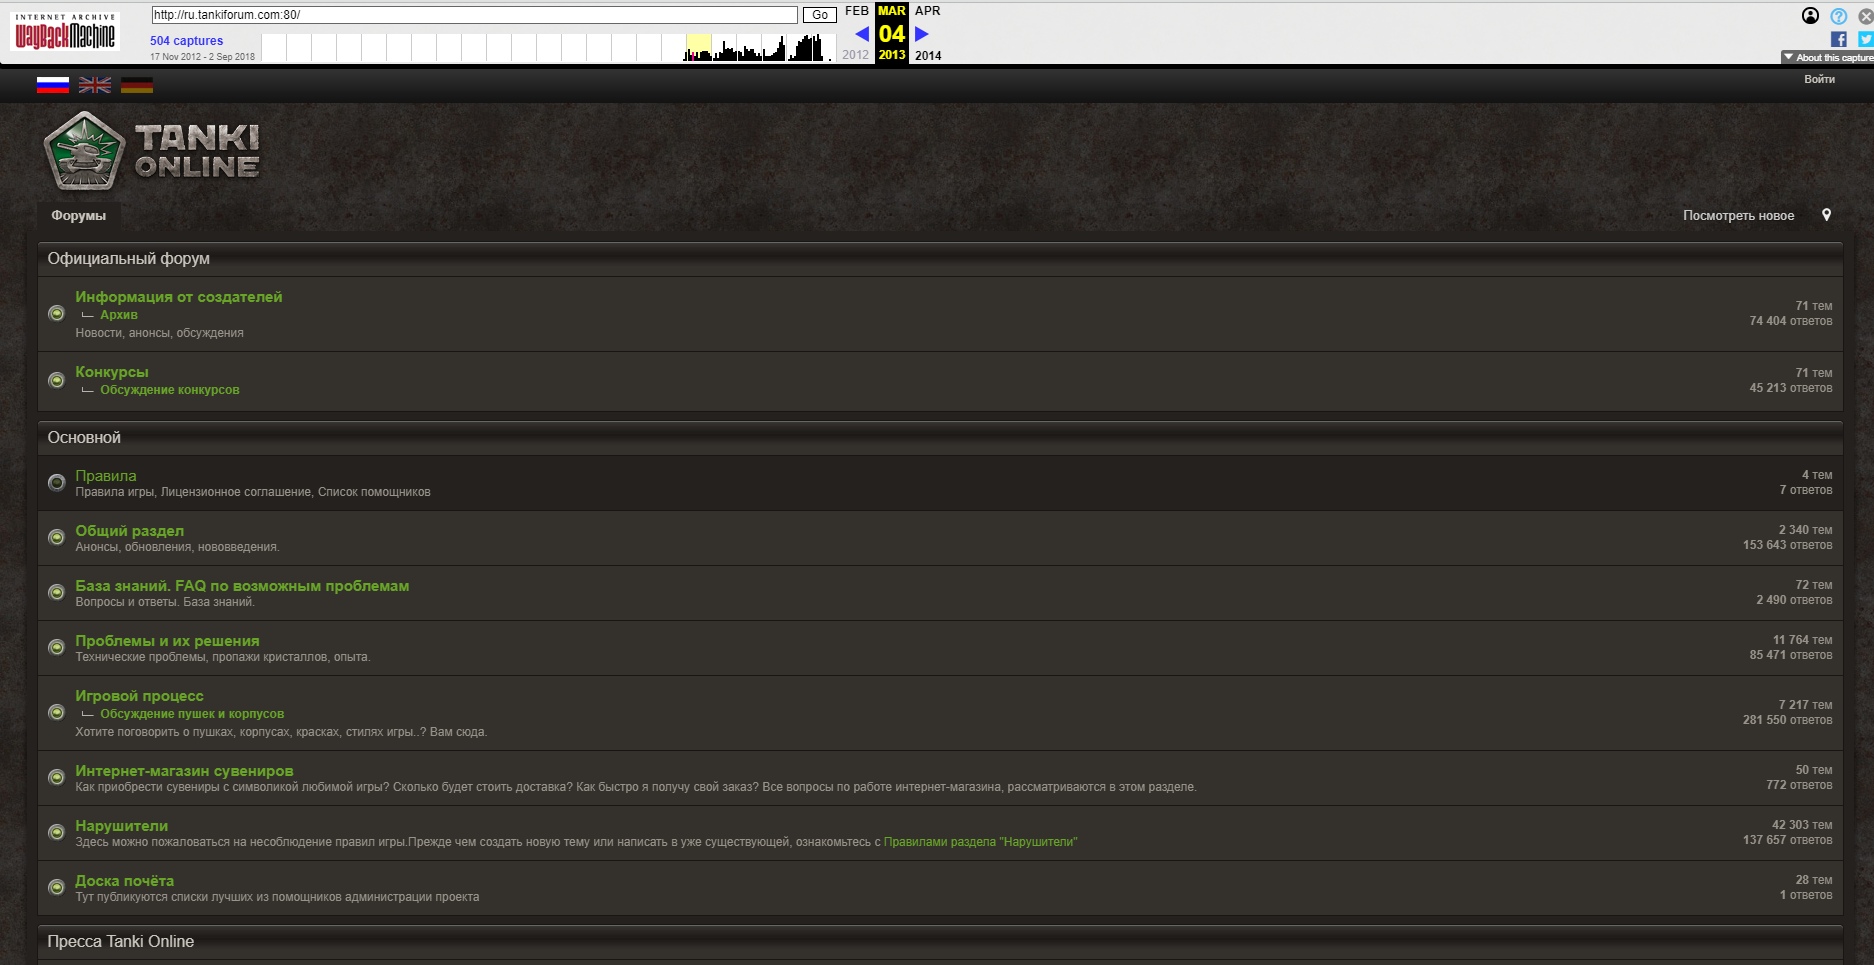
Task: Close the Wayback toolbar
Action: click(1865, 16)
